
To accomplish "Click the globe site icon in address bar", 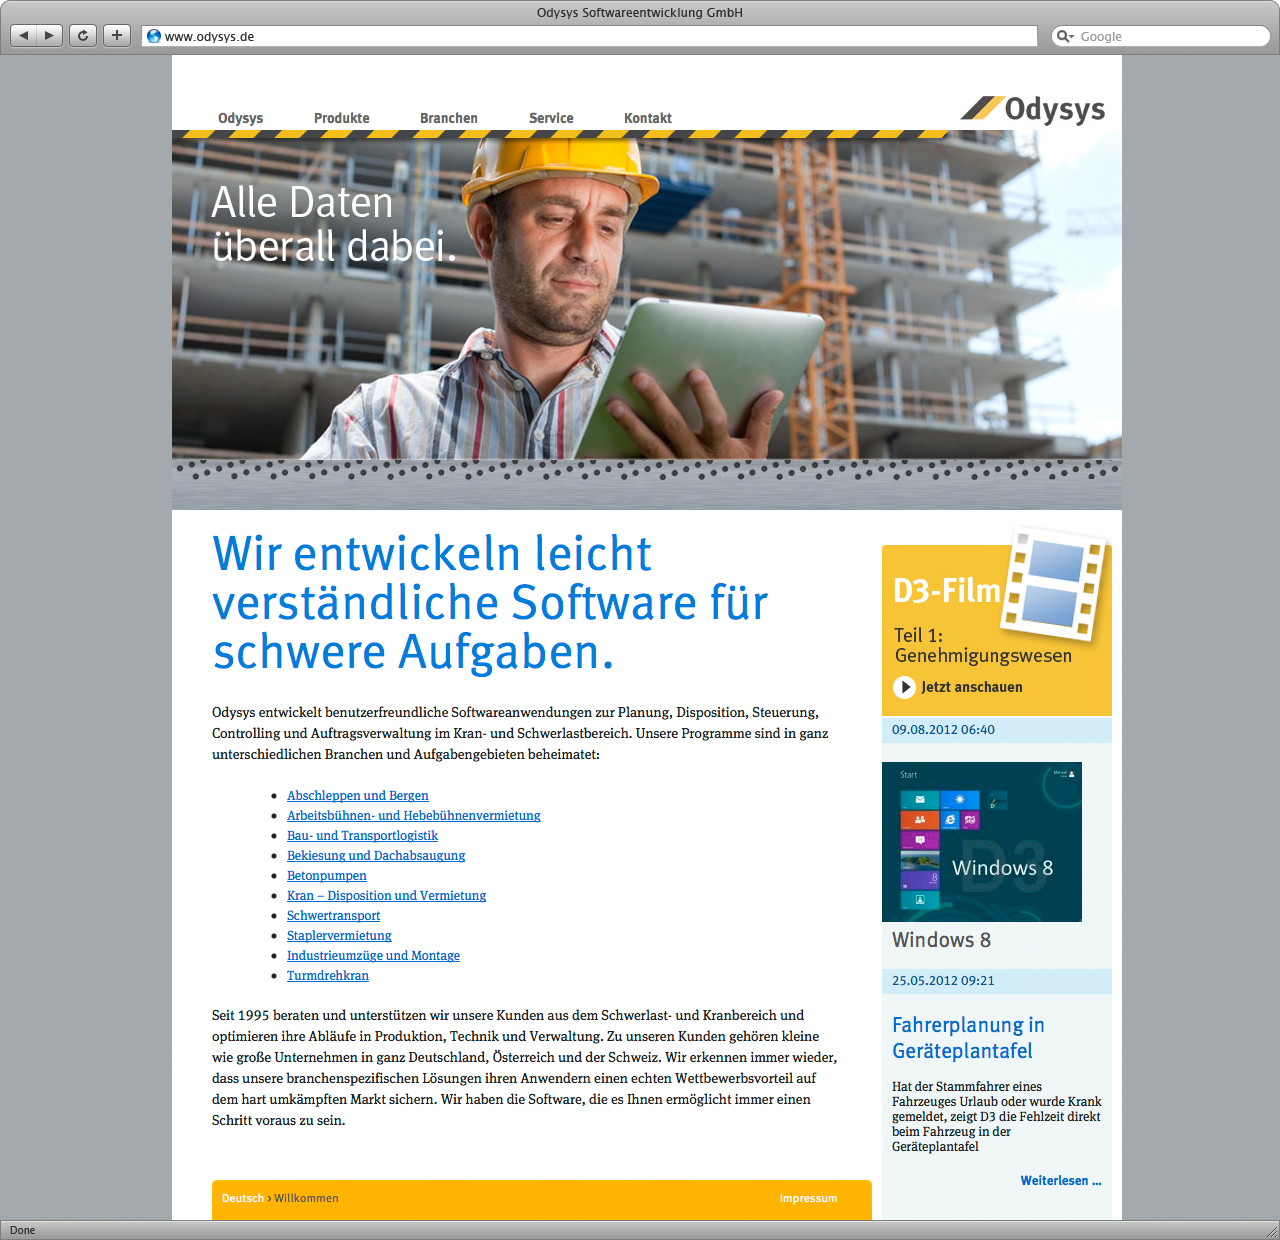I will [x=154, y=36].
